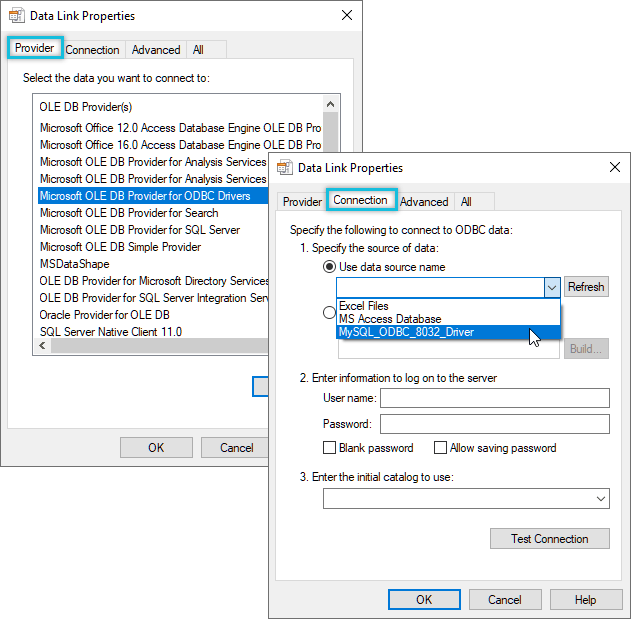The width and height of the screenshot is (631, 619).
Task: Click the Password input field
Action: point(495,424)
